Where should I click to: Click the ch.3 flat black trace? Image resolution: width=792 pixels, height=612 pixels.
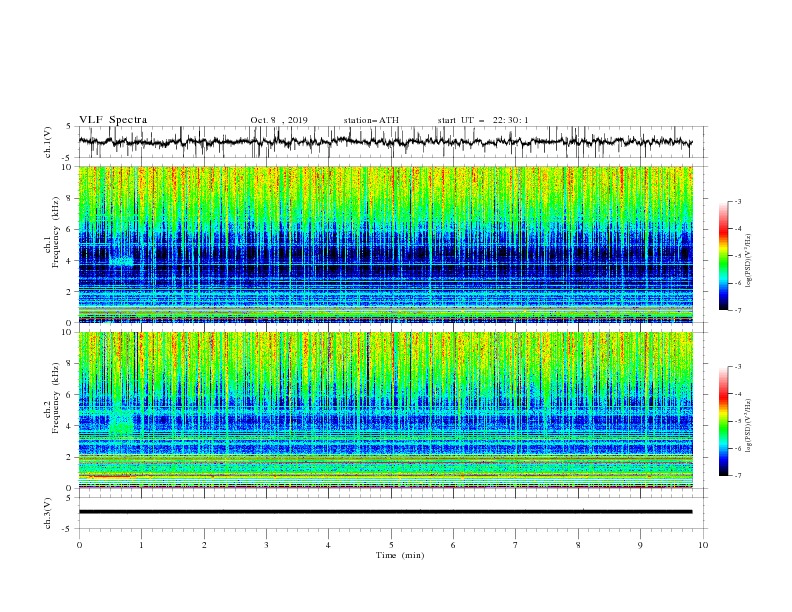point(385,512)
